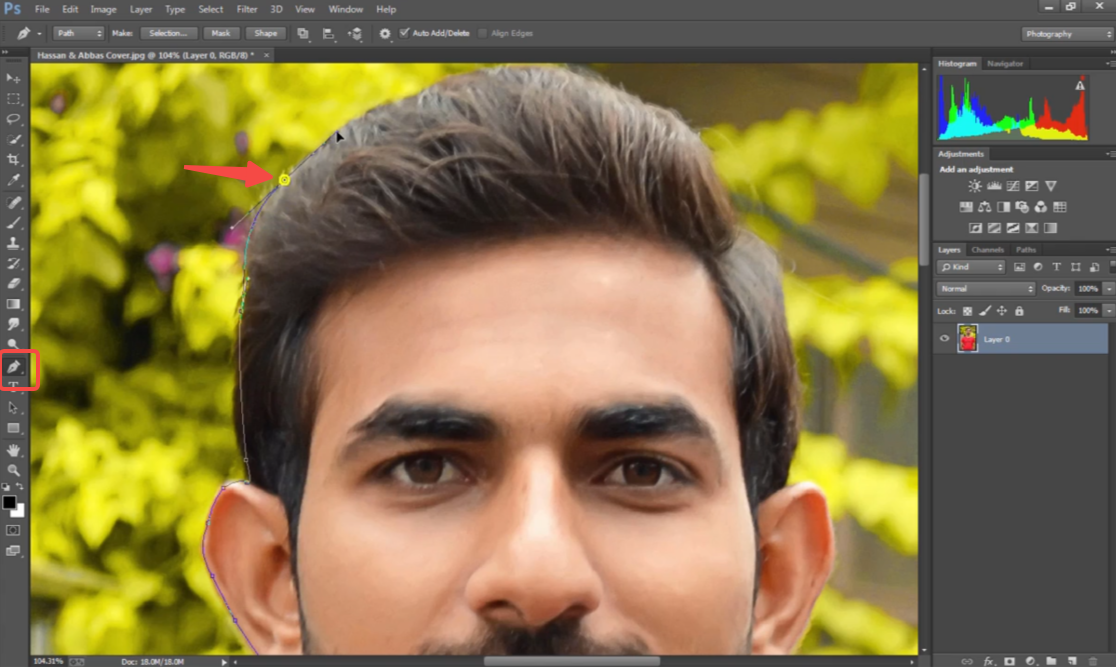
Task: Open pen geometry options gear
Action: tap(384, 33)
